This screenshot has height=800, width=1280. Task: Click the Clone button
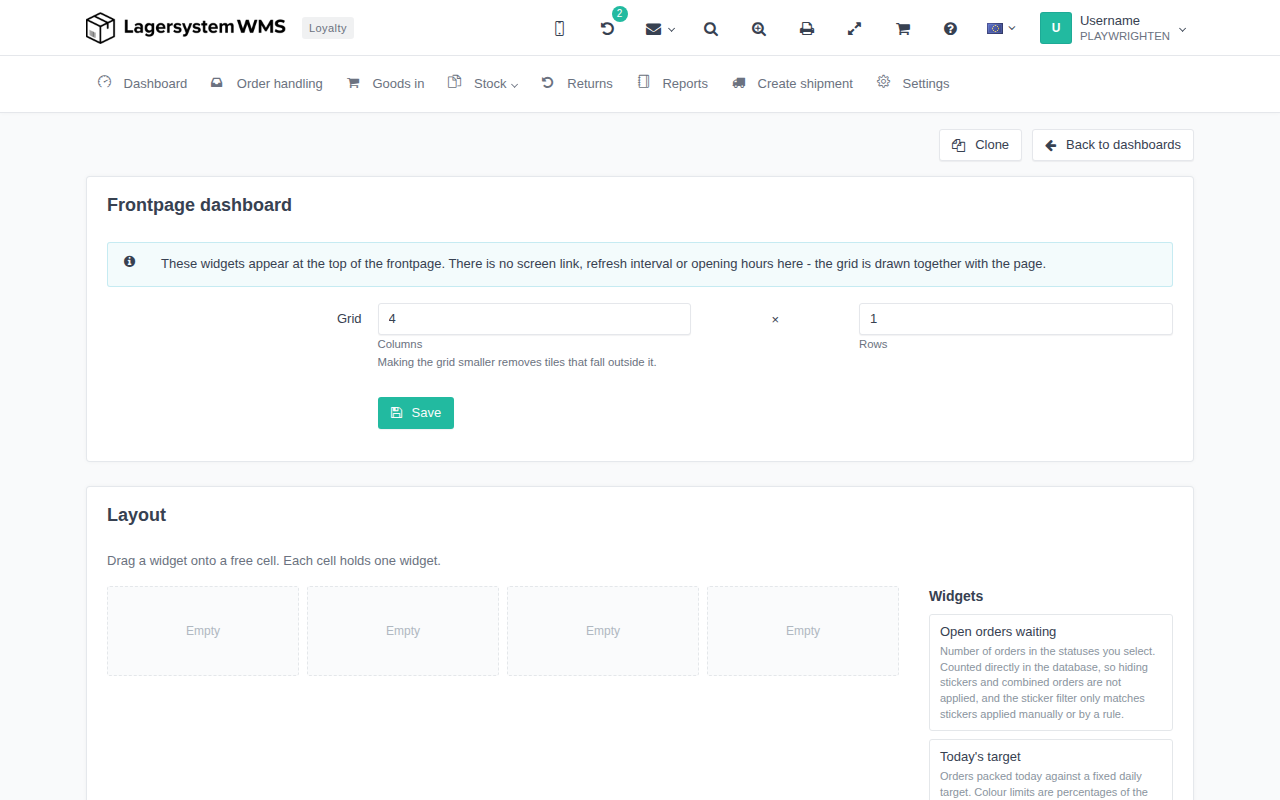(980, 145)
